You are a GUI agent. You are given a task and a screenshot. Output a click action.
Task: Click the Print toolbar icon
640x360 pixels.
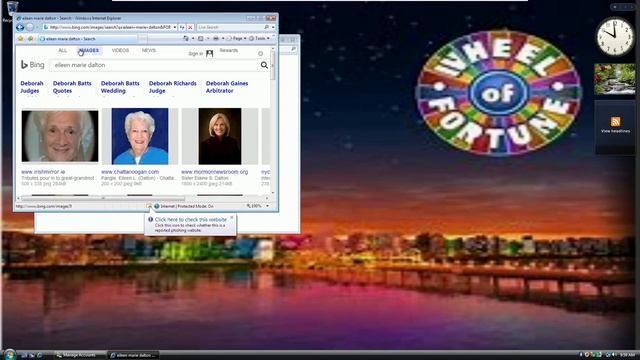click(216, 38)
